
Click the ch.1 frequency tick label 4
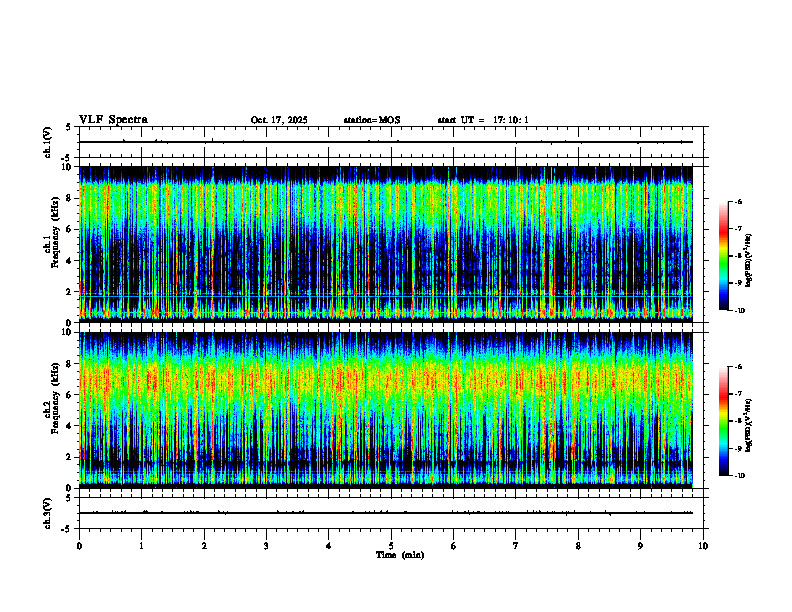tap(70, 261)
